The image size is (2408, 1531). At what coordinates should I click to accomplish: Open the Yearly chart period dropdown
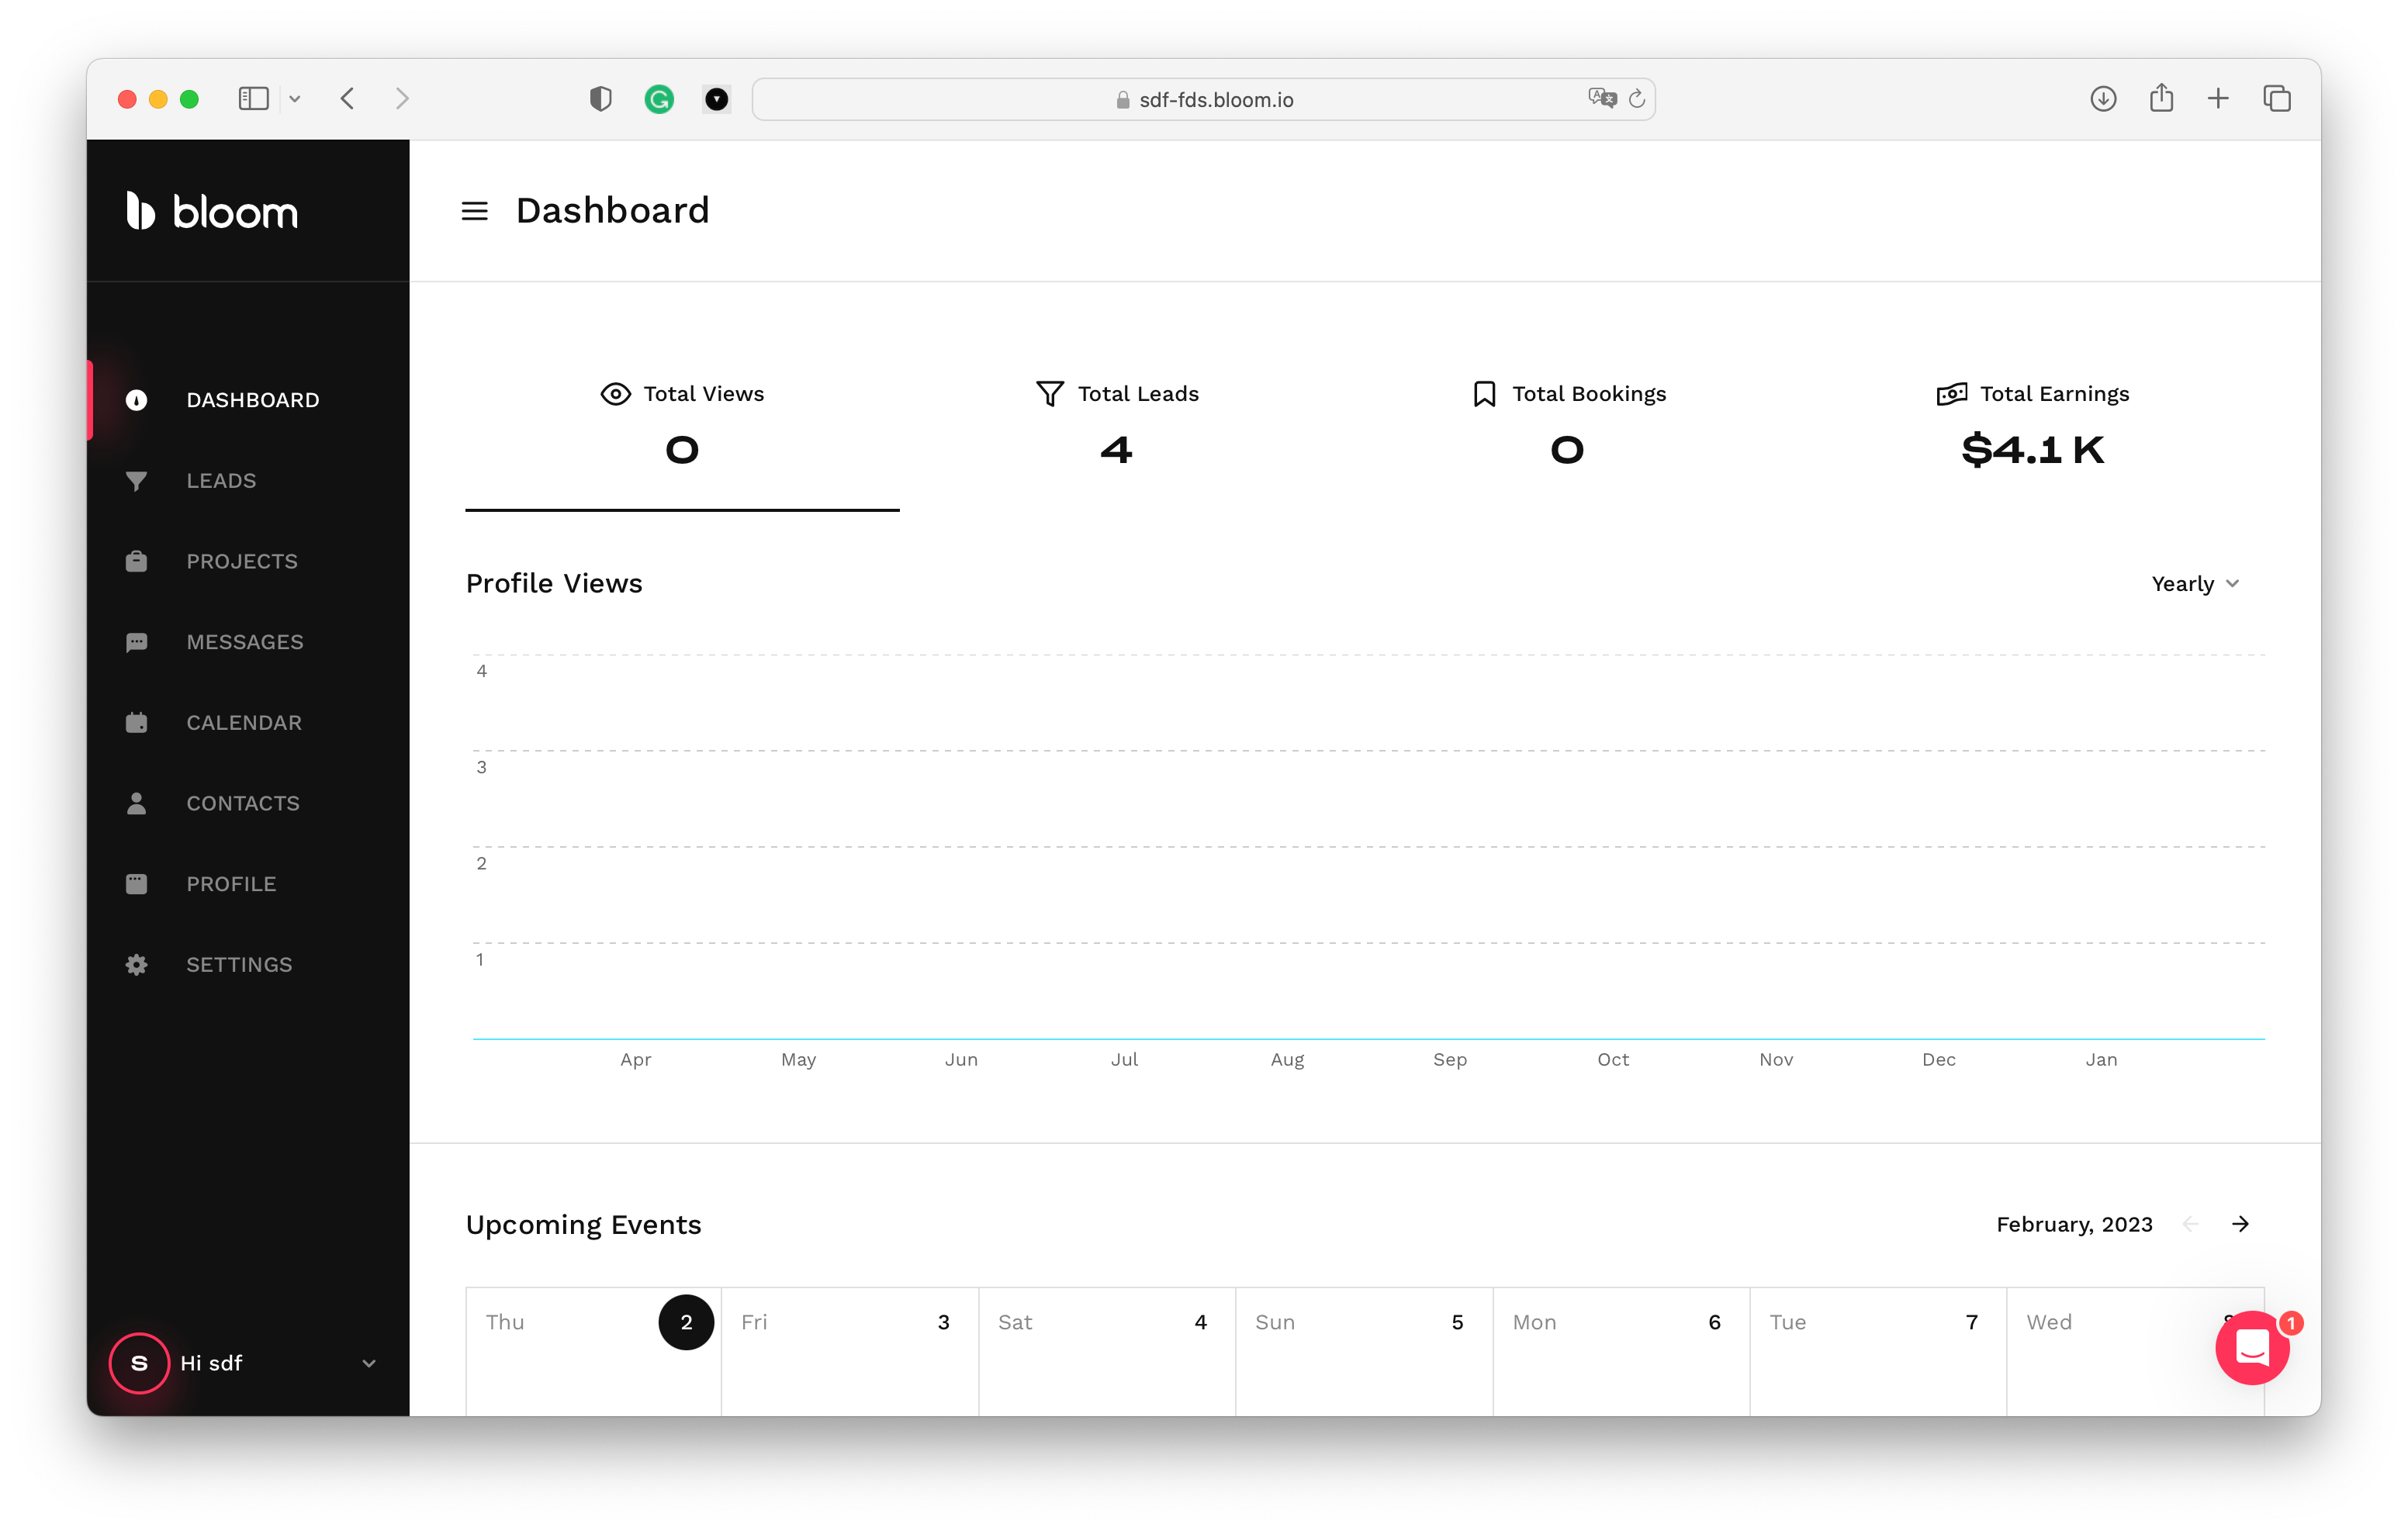[x=2195, y=583]
